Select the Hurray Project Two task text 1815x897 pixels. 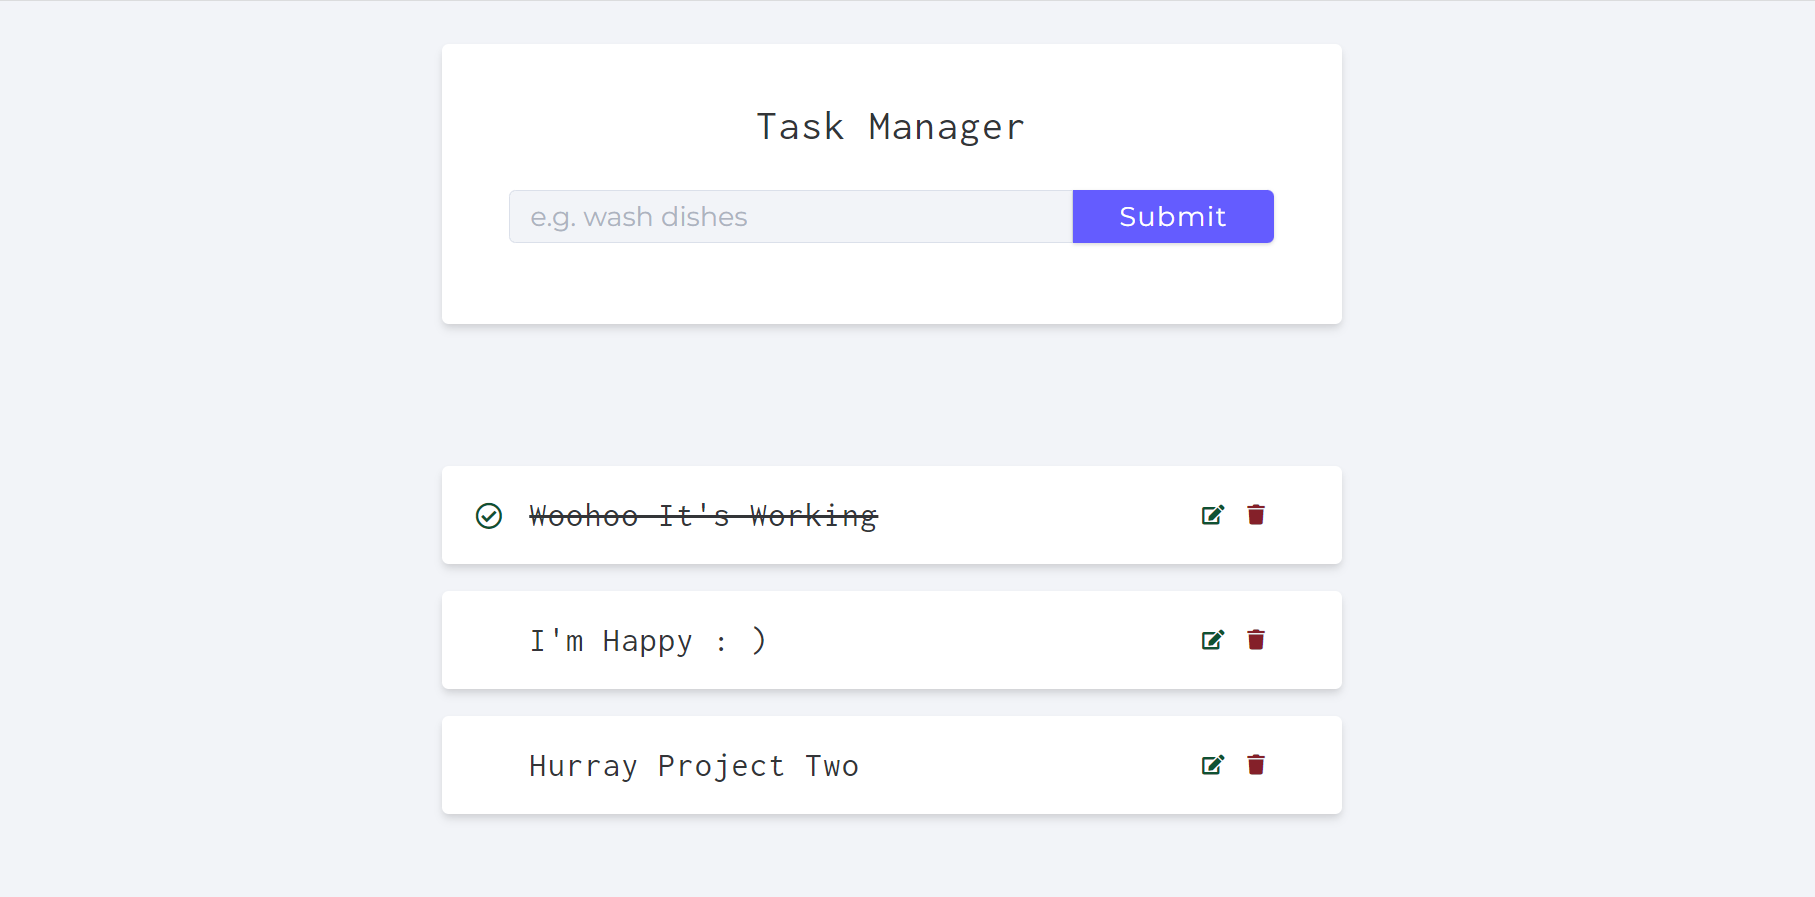tap(694, 766)
